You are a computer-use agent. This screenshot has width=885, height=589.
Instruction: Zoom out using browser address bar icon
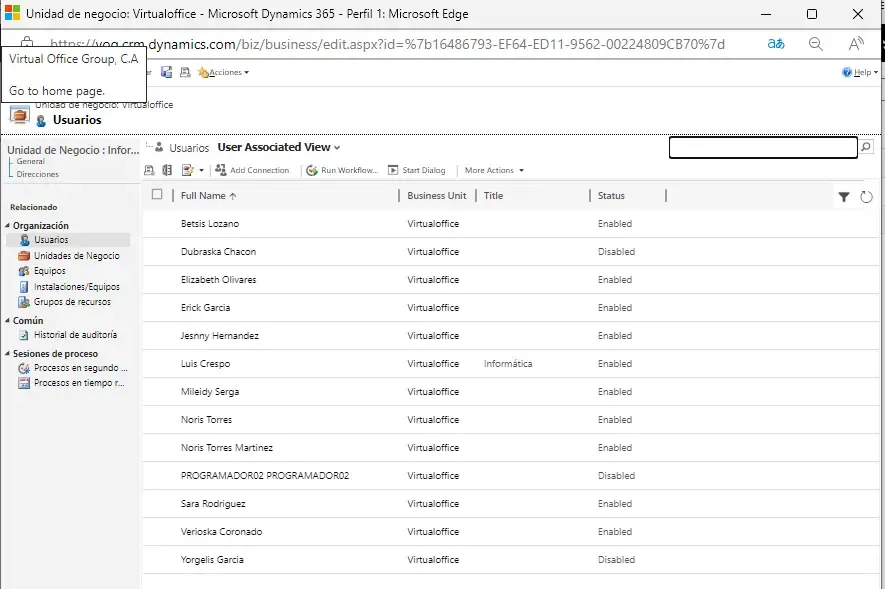point(816,44)
